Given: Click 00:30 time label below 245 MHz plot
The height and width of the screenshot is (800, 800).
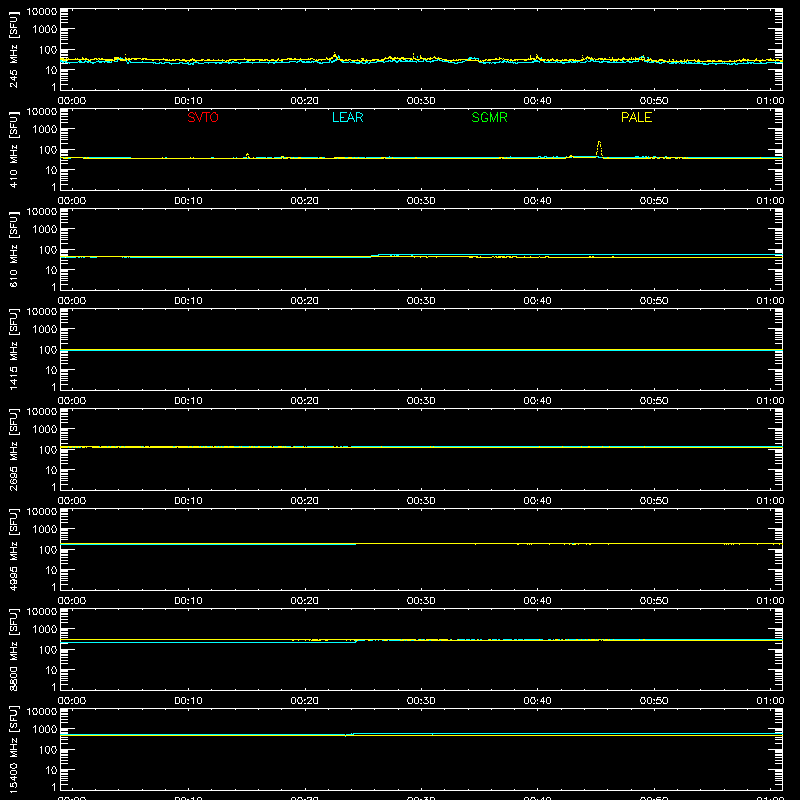Looking at the screenshot, I should tap(421, 101).
